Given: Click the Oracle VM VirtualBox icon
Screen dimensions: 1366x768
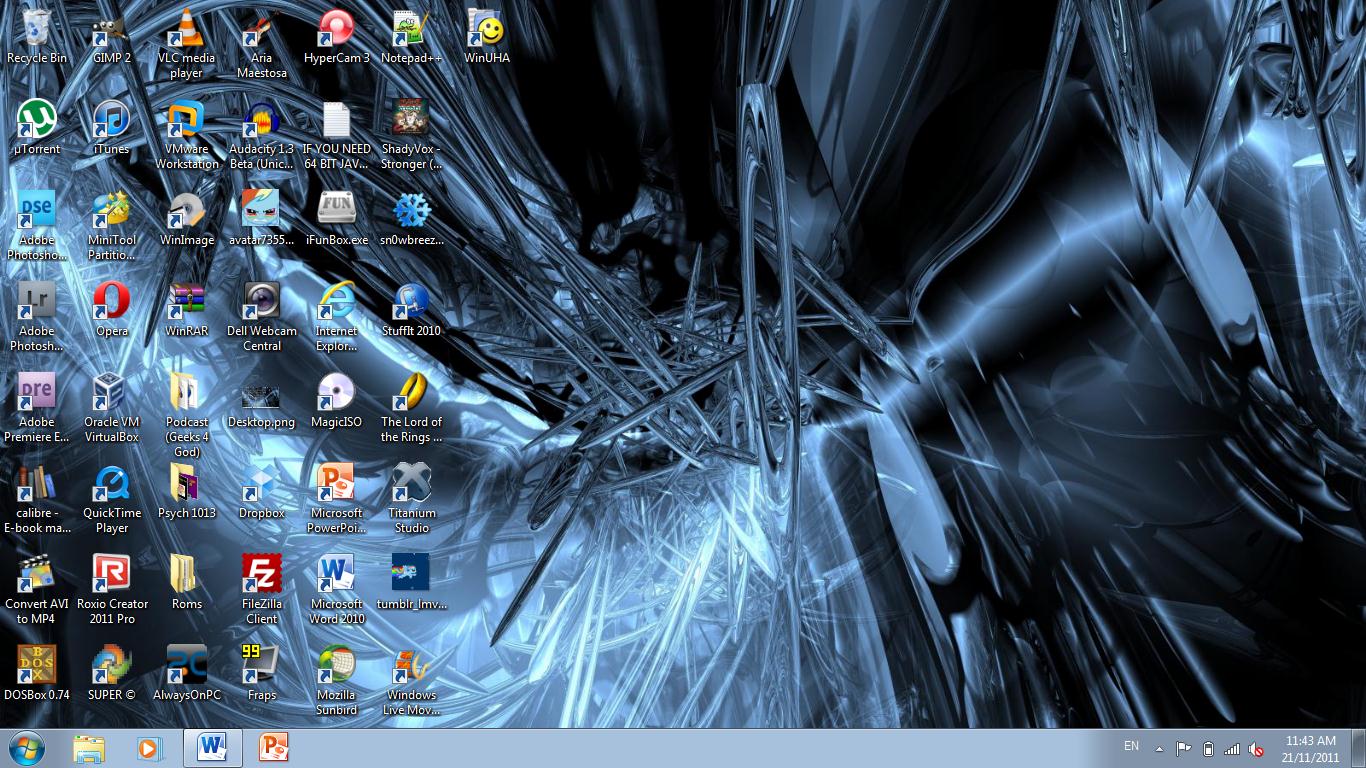Looking at the screenshot, I should pos(111,394).
